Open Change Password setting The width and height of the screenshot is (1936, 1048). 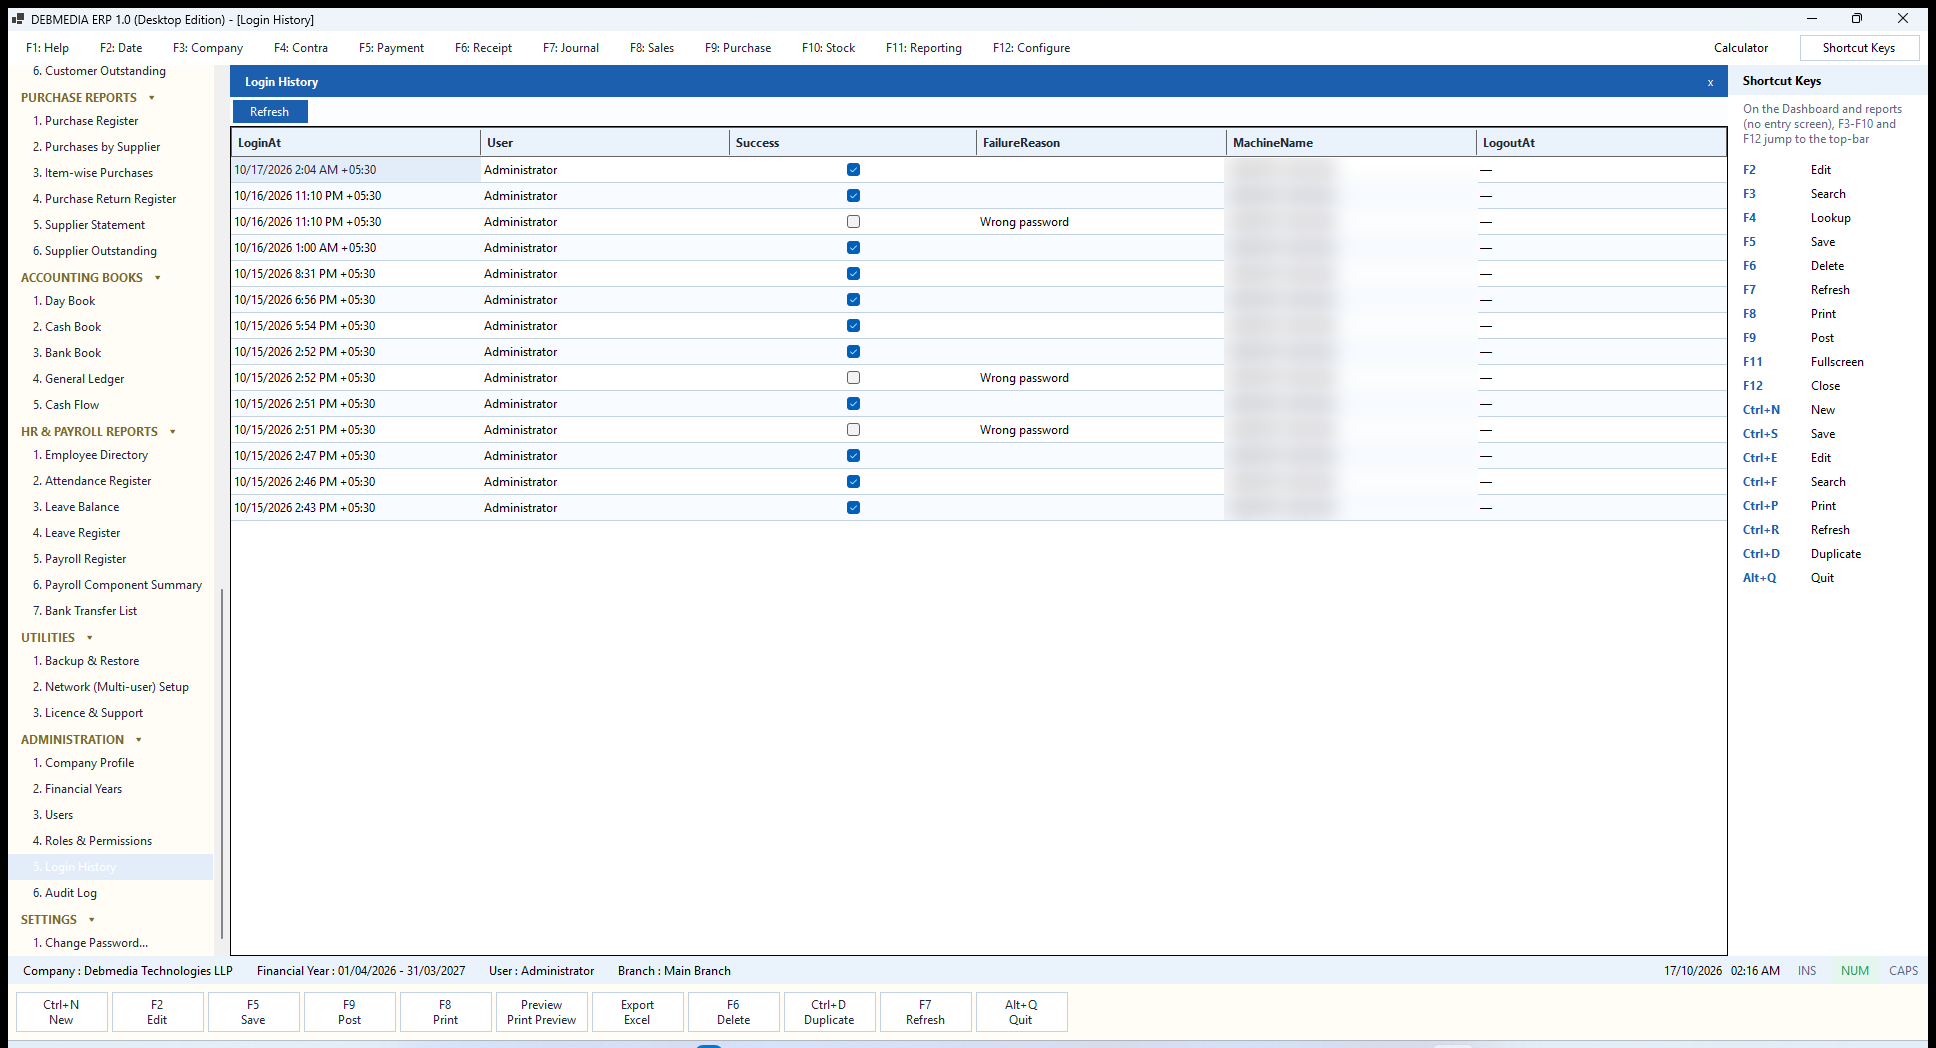coord(90,943)
